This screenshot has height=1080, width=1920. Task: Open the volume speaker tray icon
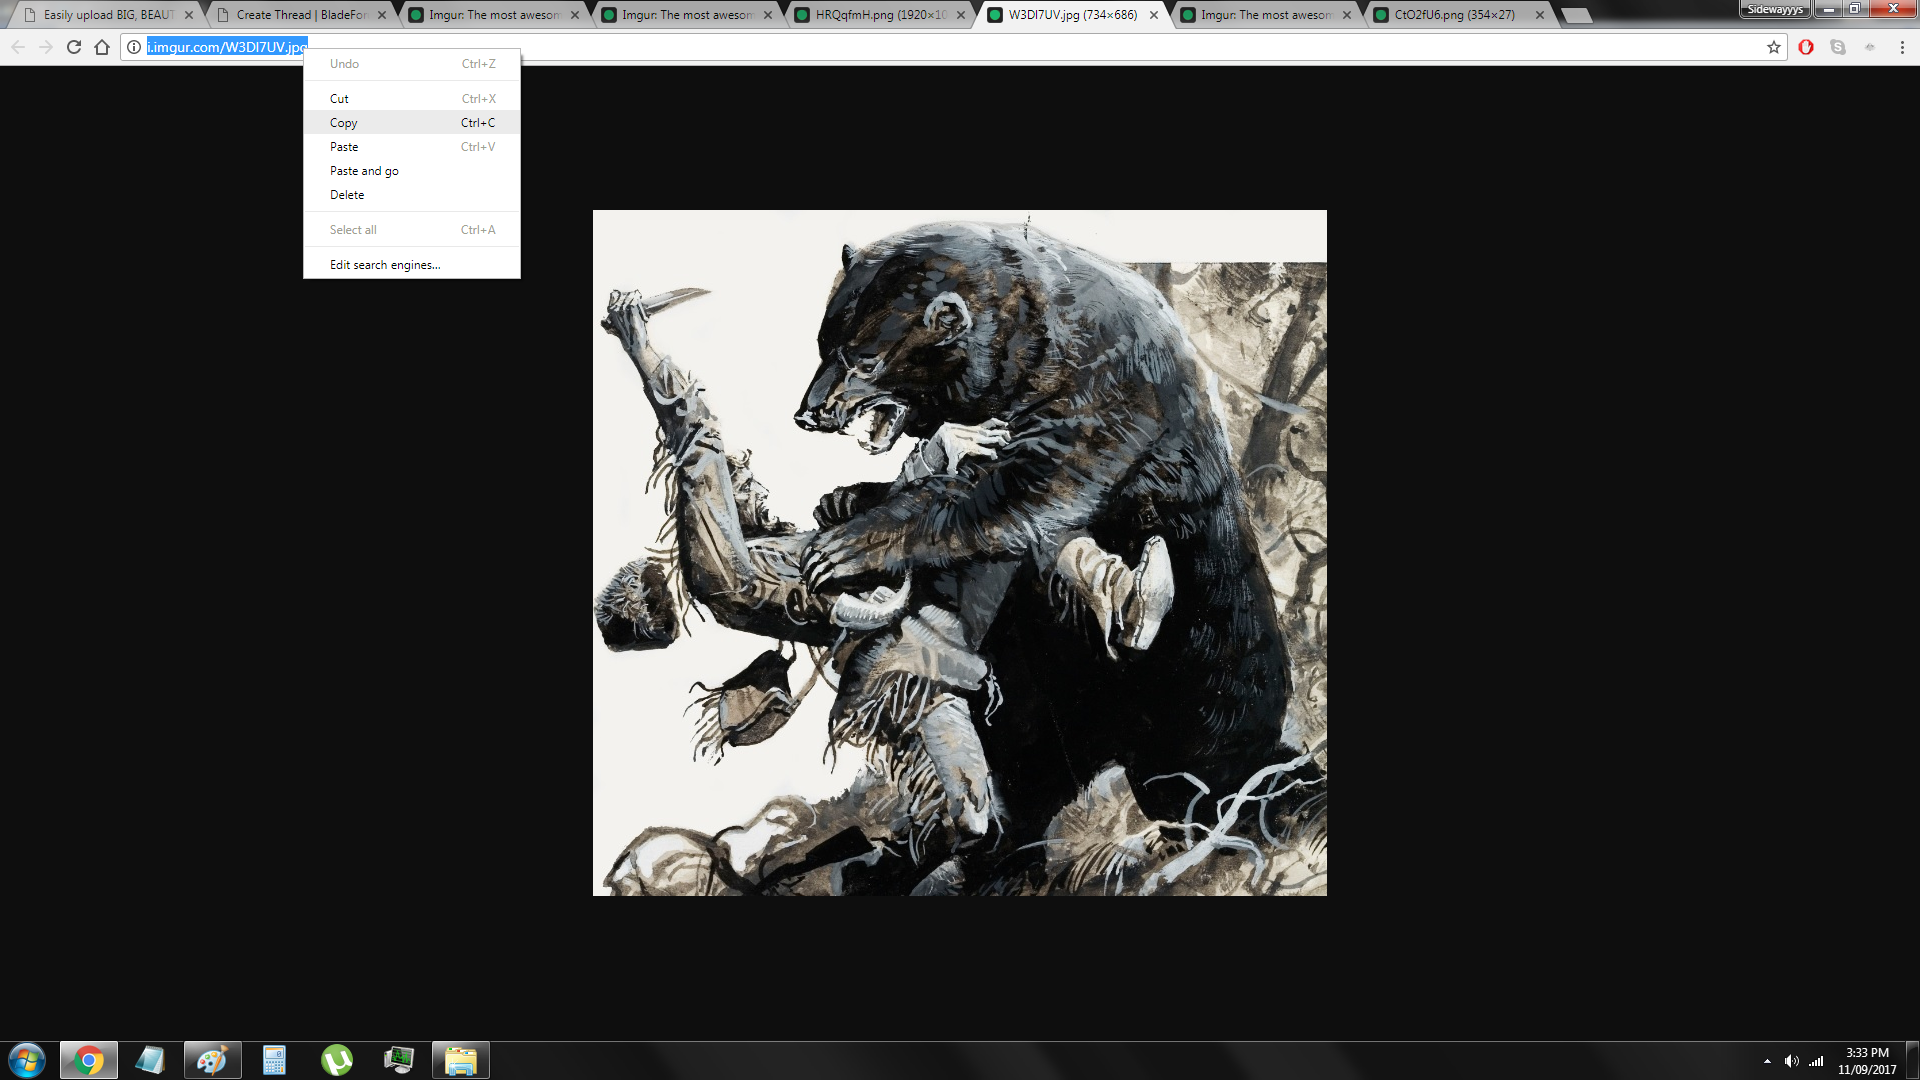coord(1792,1061)
